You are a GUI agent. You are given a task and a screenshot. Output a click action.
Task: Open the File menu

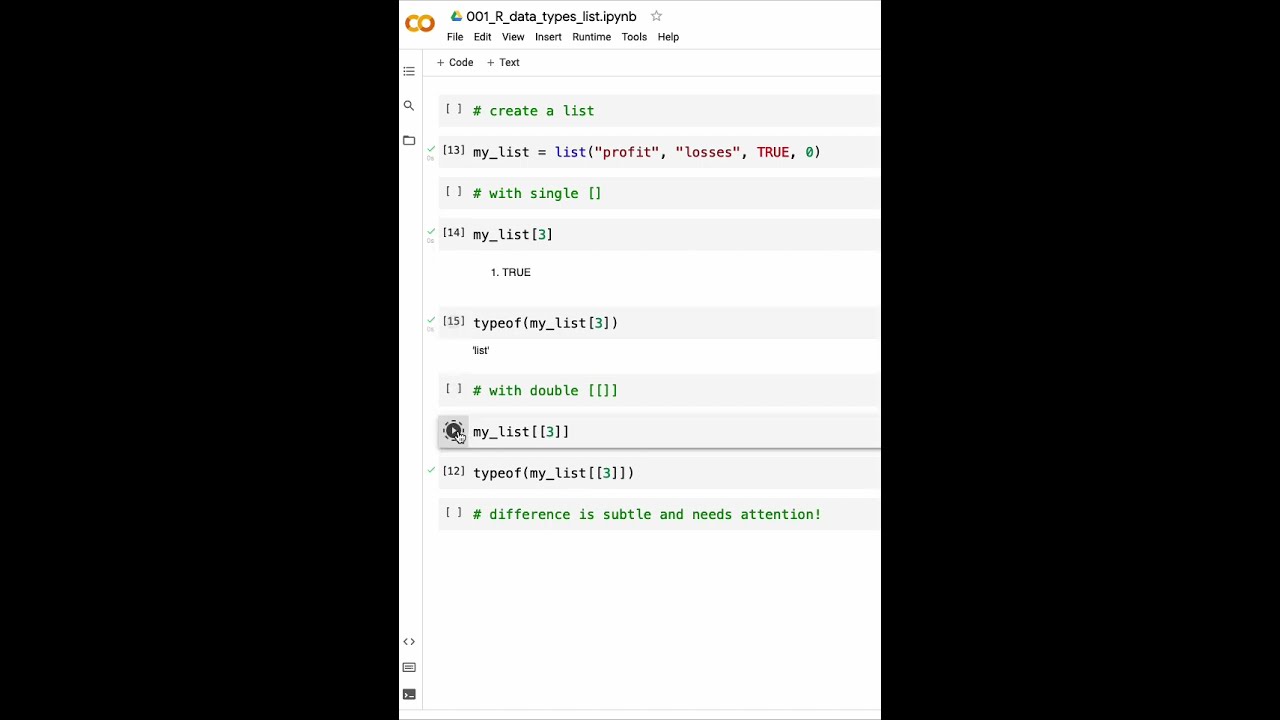click(x=455, y=37)
